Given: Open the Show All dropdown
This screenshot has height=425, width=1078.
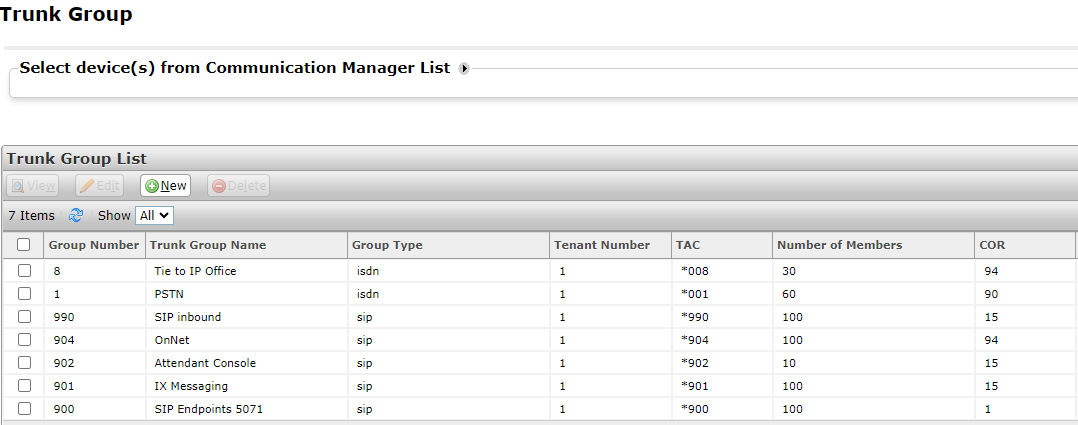Looking at the screenshot, I should click(x=154, y=215).
